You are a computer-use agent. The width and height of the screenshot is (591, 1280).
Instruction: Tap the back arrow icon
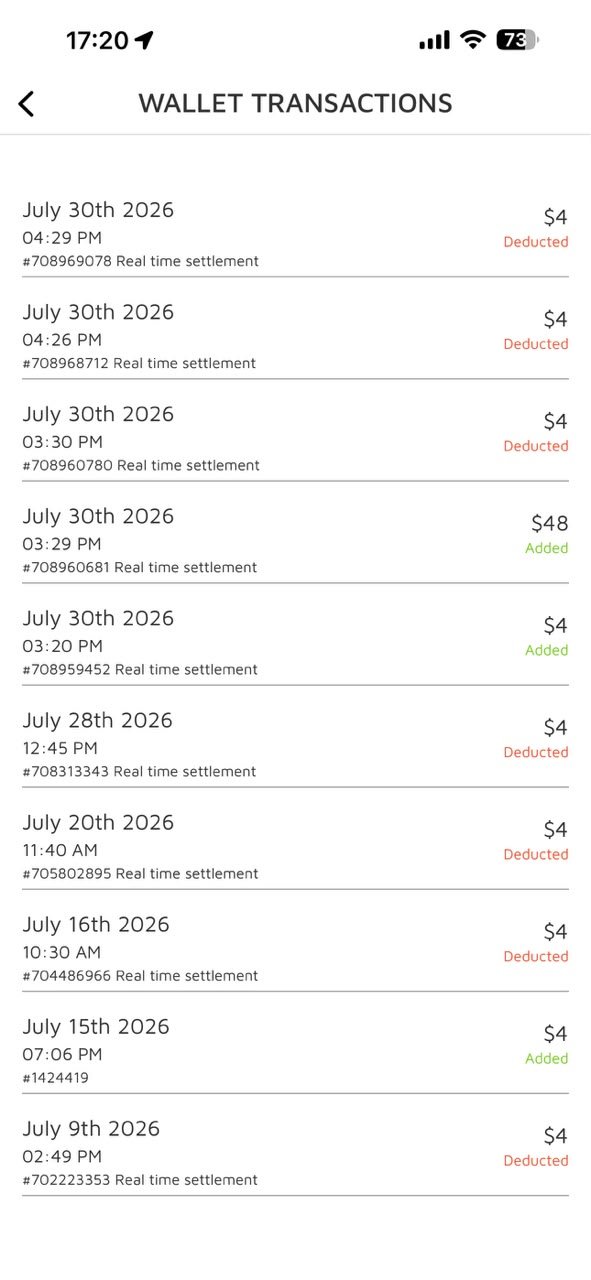coord(26,103)
